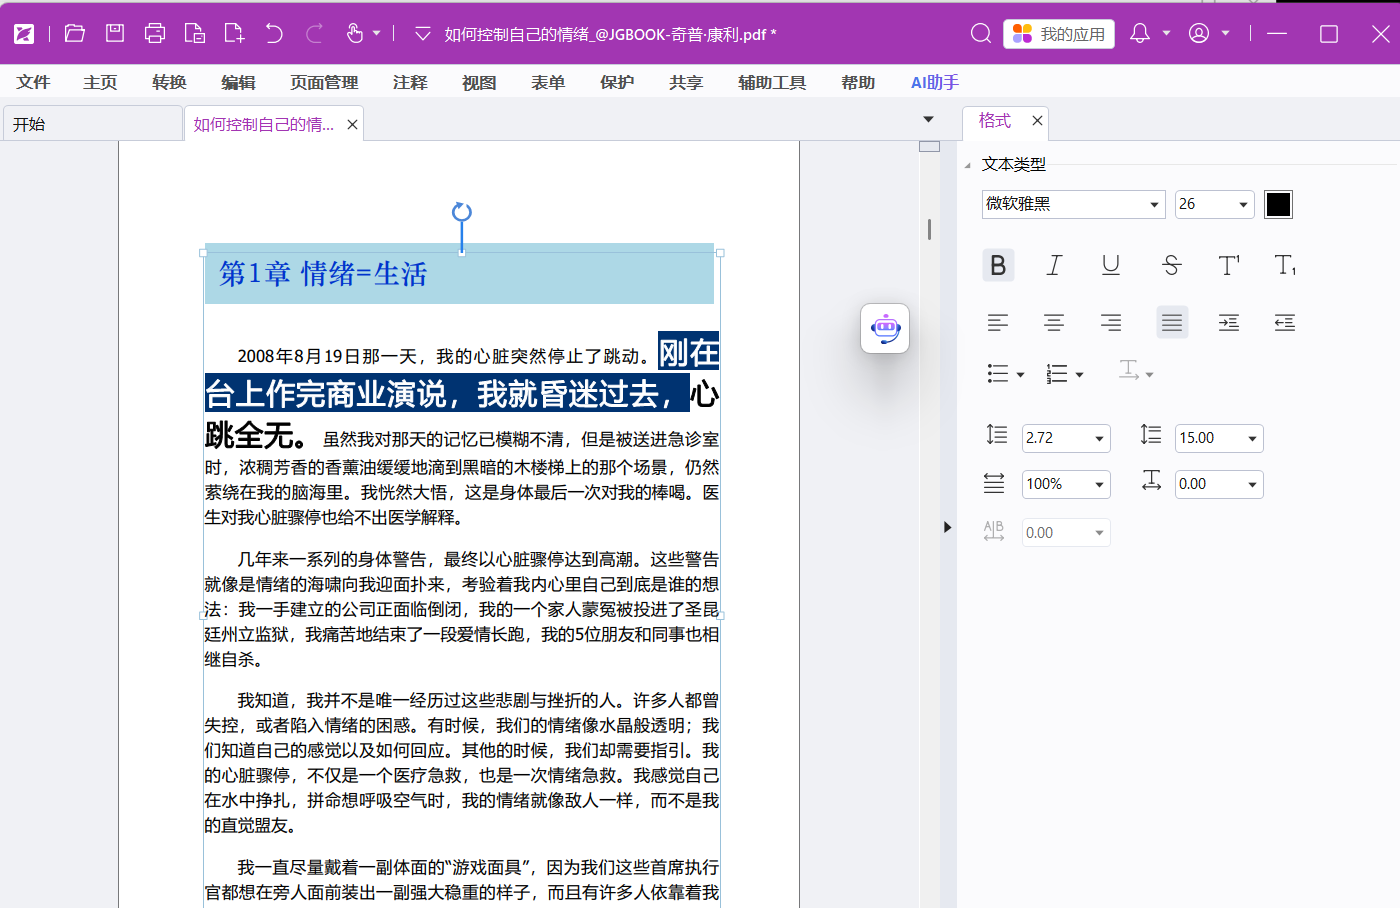Screen dimensions: 1400x908
Task: Toggle italic text formatting
Action: coord(1054,265)
